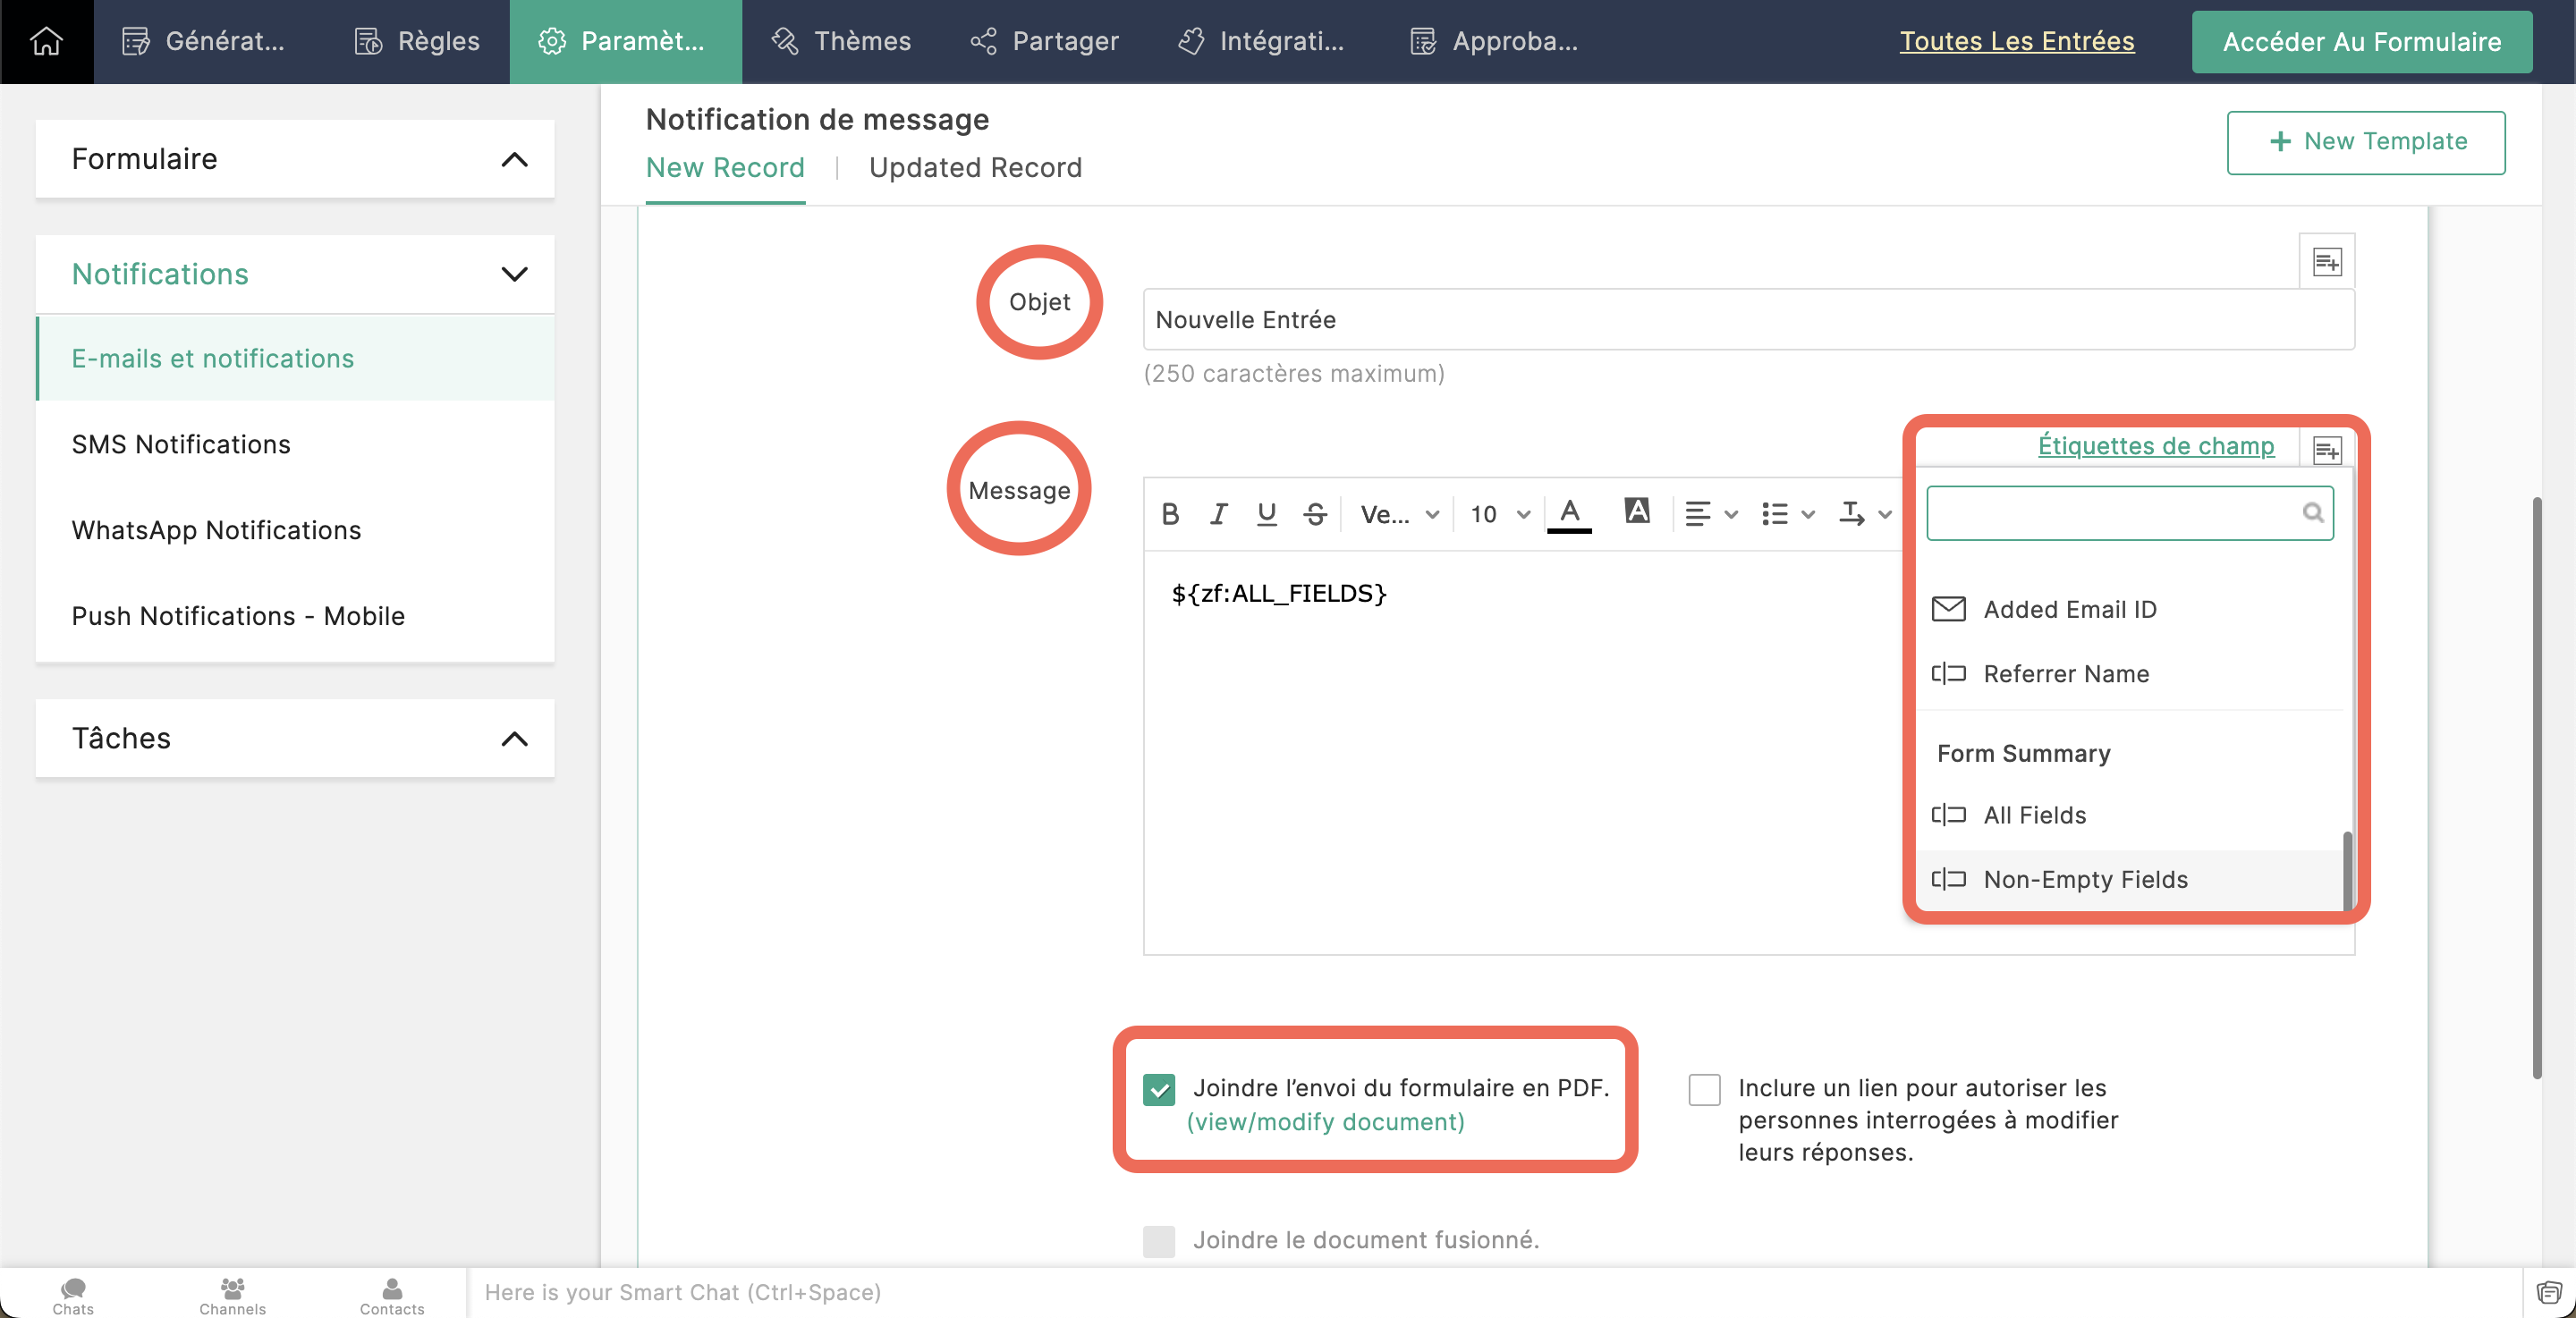The image size is (2576, 1318).
Task: Click the strikethrough icon
Action: tap(1315, 514)
